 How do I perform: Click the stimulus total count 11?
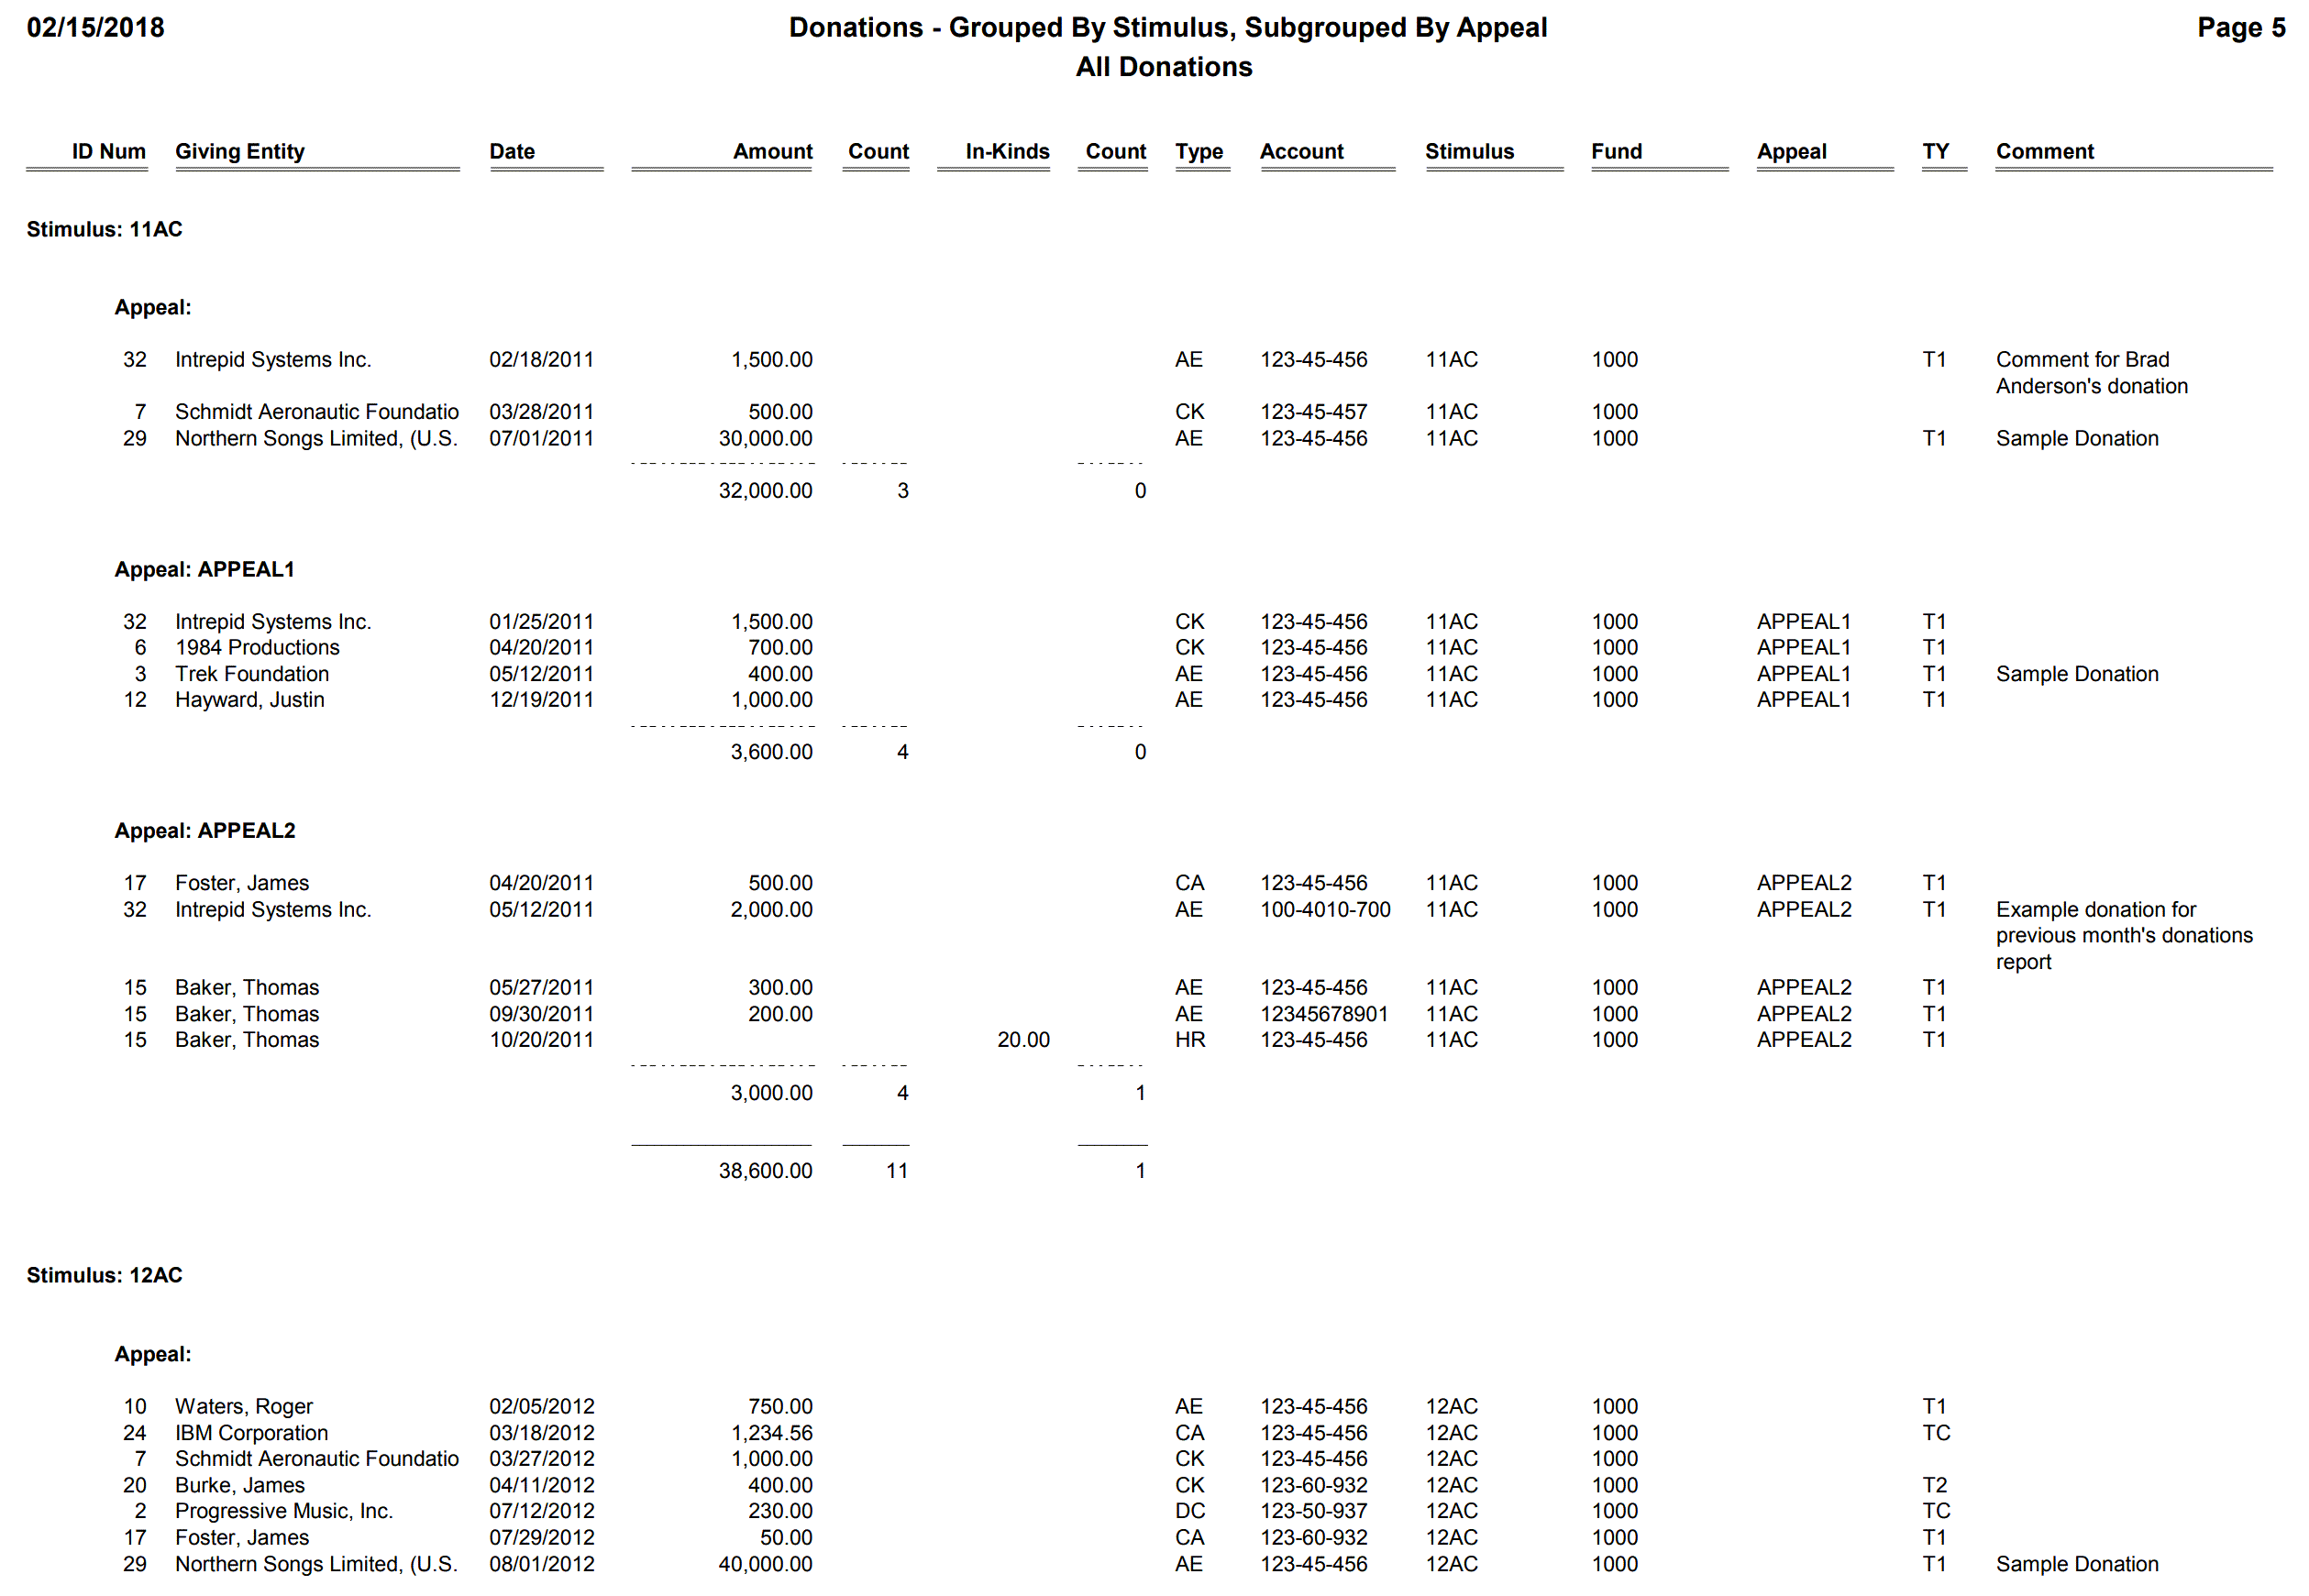[x=897, y=1170]
